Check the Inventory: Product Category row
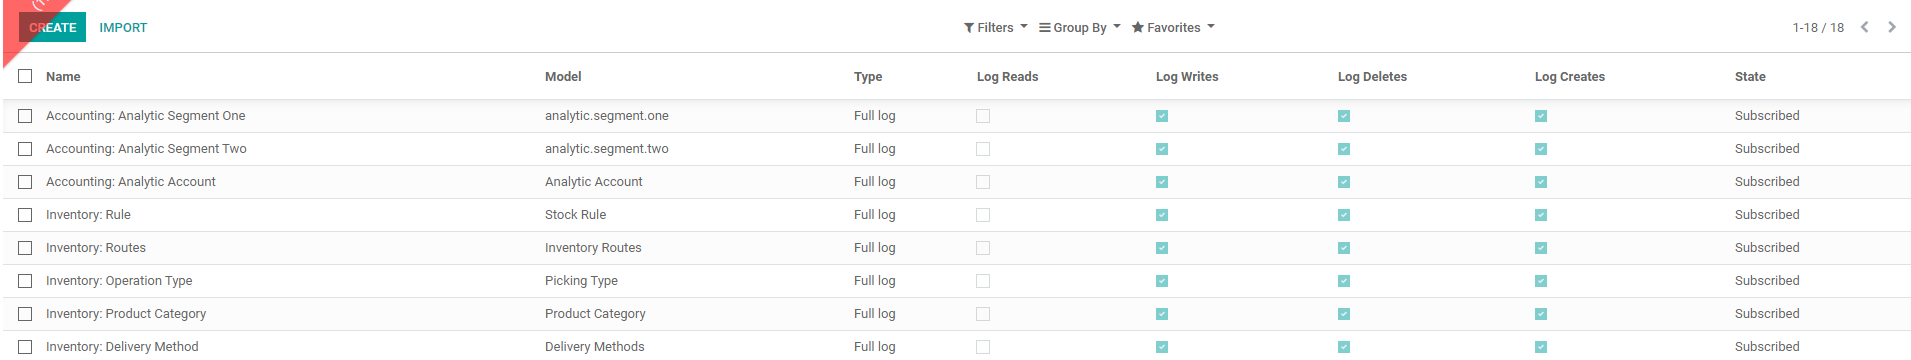The width and height of the screenshot is (1911, 360). 25,314
